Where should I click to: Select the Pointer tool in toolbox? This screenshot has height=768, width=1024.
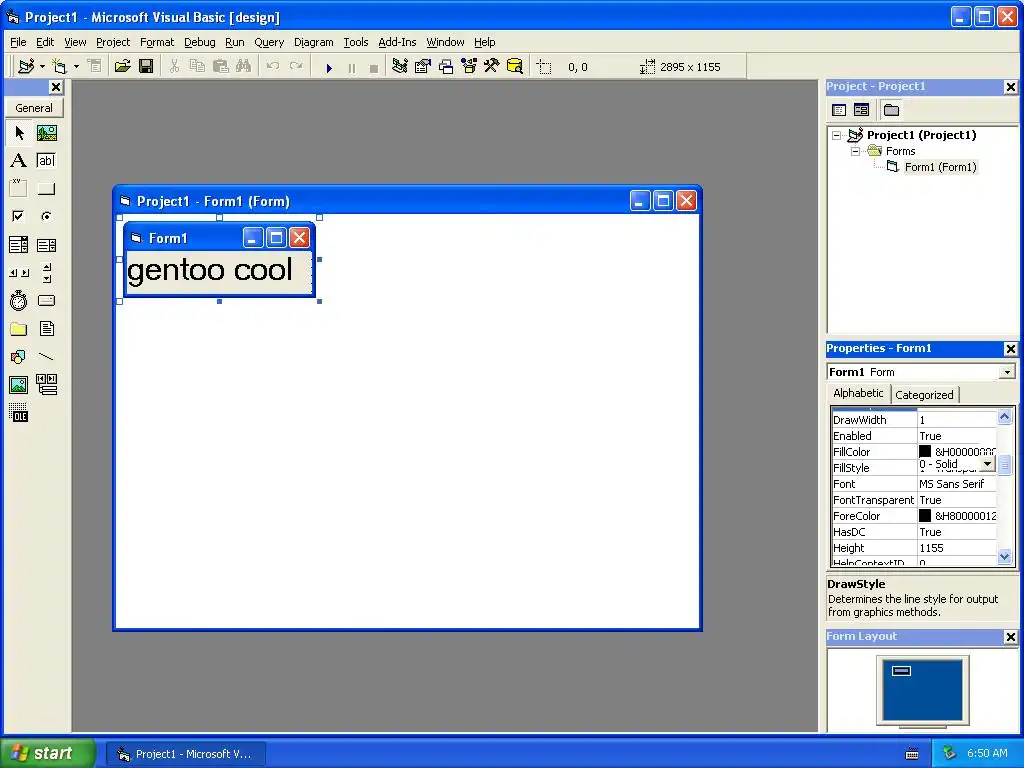click(x=19, y=133)
